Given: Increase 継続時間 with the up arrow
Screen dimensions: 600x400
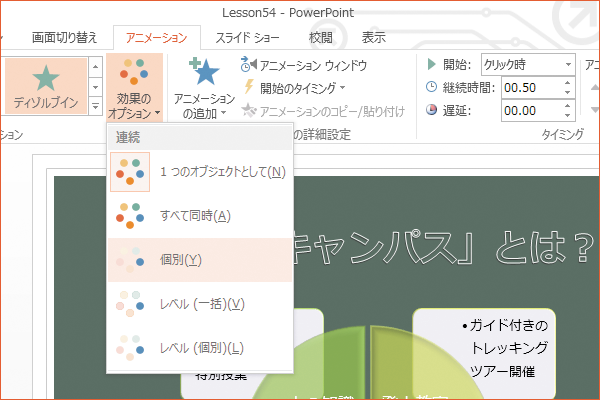Looking at the screenshot, I should (567, 83).
